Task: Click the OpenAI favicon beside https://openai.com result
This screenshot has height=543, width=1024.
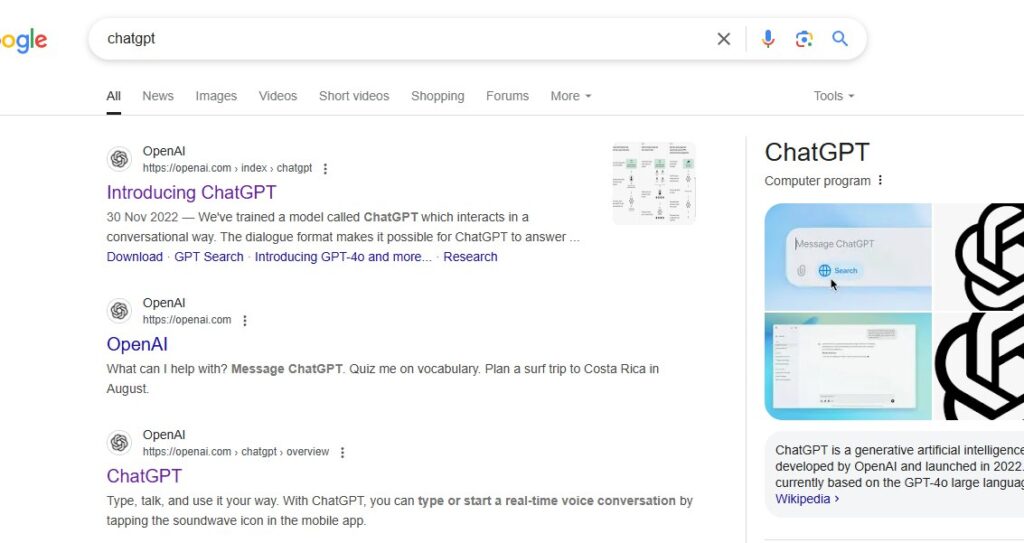Action: (120, 310)
